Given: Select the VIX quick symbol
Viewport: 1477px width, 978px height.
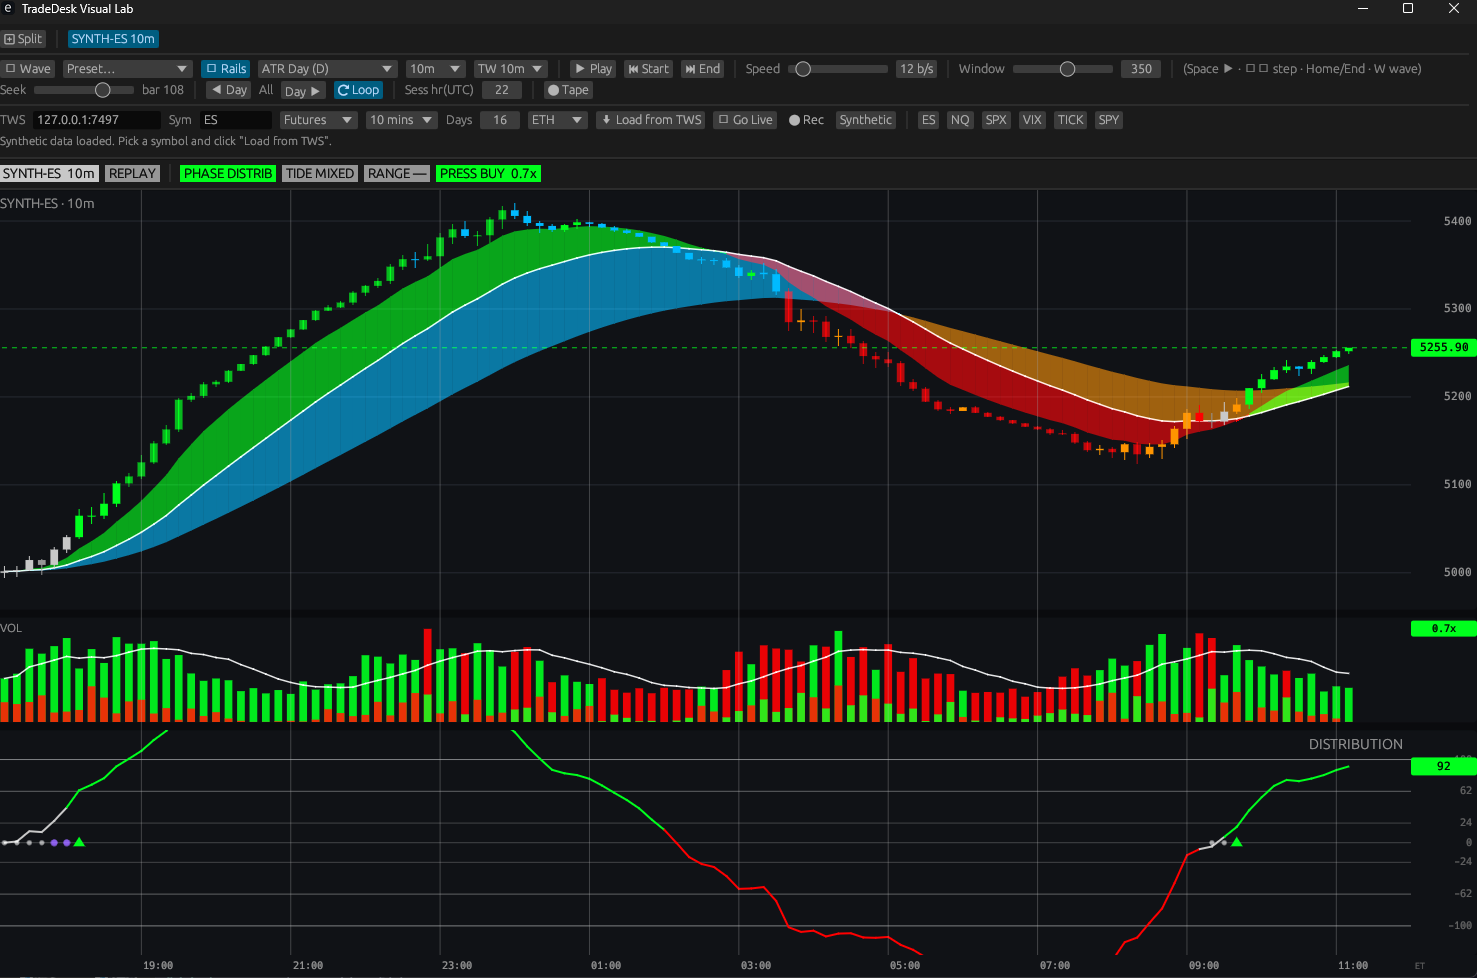Looking at the screenshot, I should (1032, 120).
